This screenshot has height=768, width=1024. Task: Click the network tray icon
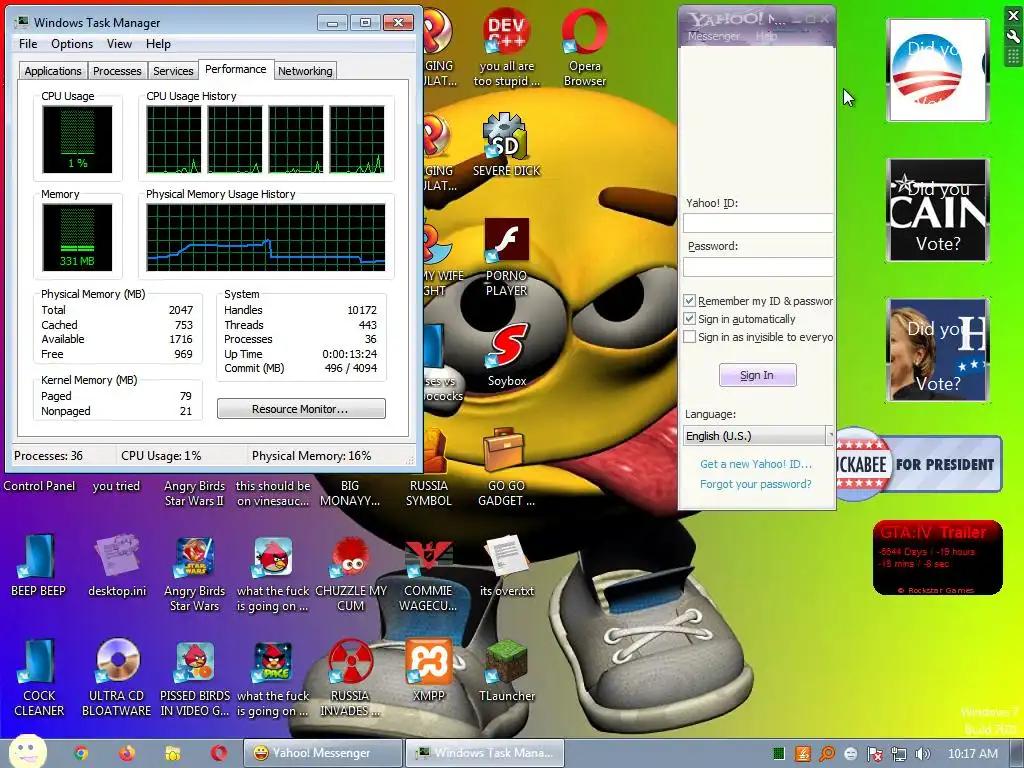899,754
